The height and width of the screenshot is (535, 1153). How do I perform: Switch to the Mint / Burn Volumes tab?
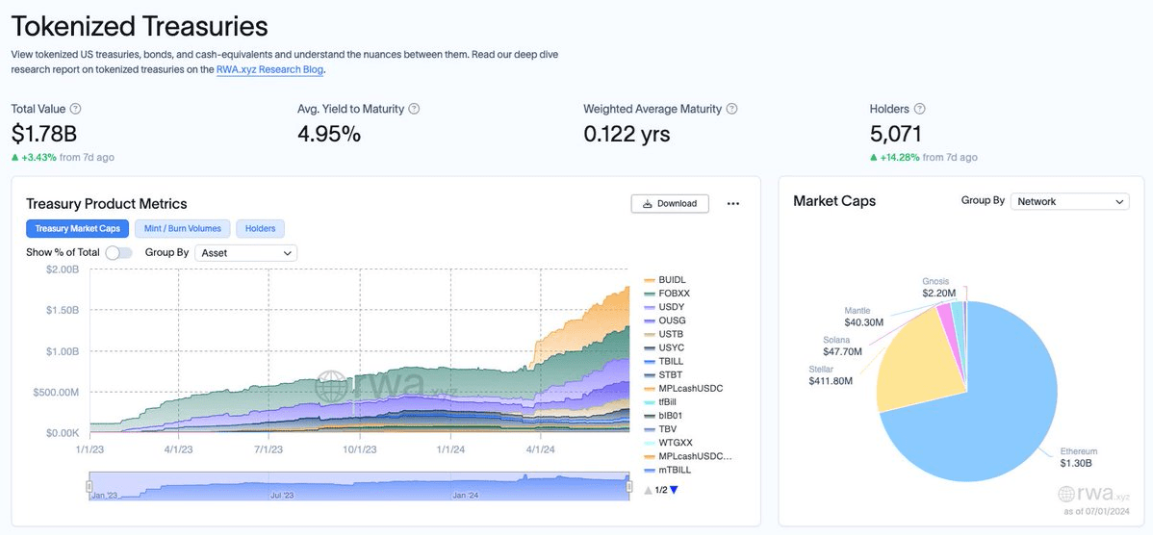(x=182, y=229)
